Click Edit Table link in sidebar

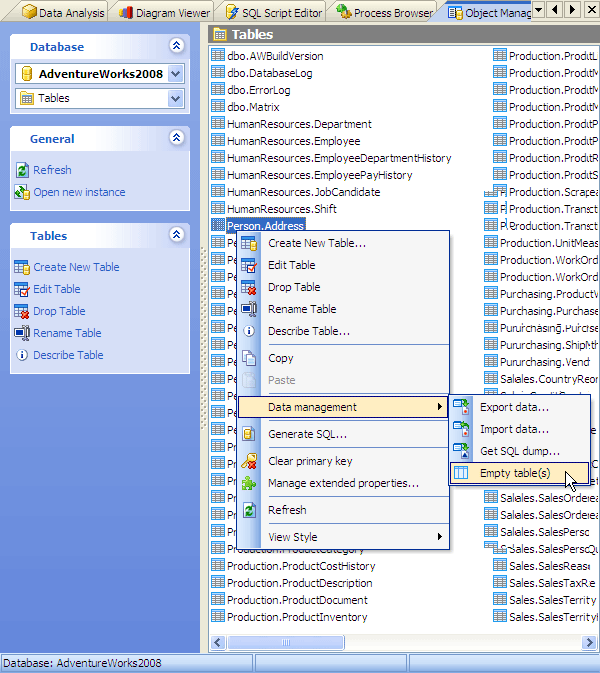57,289
